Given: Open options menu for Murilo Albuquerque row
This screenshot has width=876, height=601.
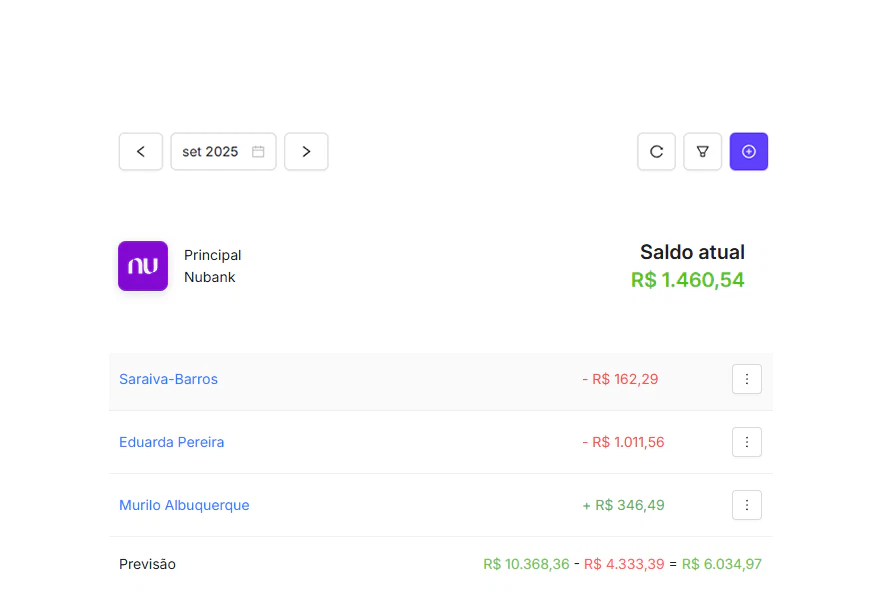Looking at the screenshot, I should pyautogui.click(x=747, y=505).
